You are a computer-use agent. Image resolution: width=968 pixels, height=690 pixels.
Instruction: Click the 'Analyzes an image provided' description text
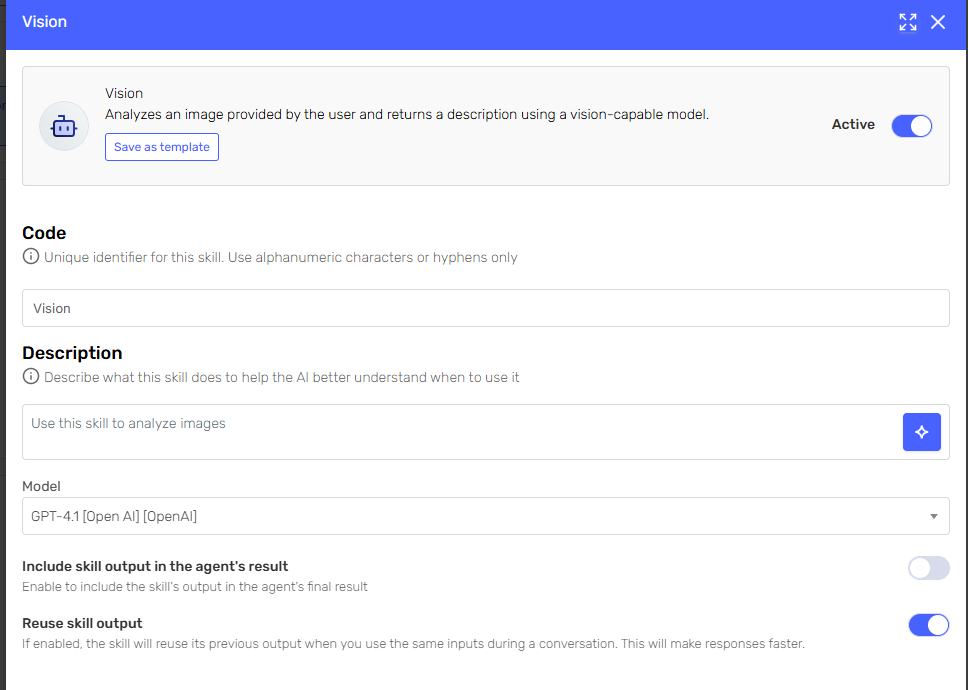coord(406,114)
